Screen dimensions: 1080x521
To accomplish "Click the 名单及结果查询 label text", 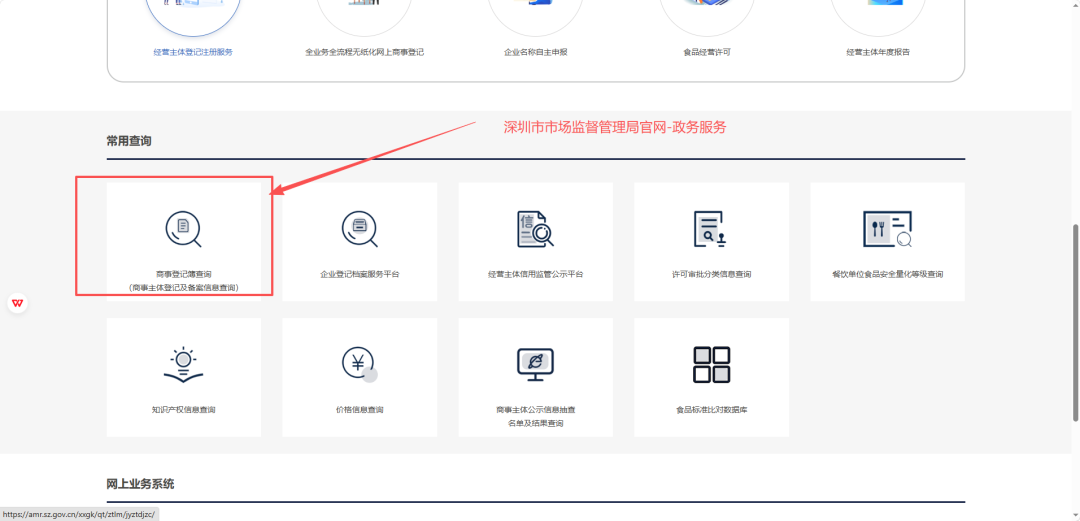I will [535, 423].
